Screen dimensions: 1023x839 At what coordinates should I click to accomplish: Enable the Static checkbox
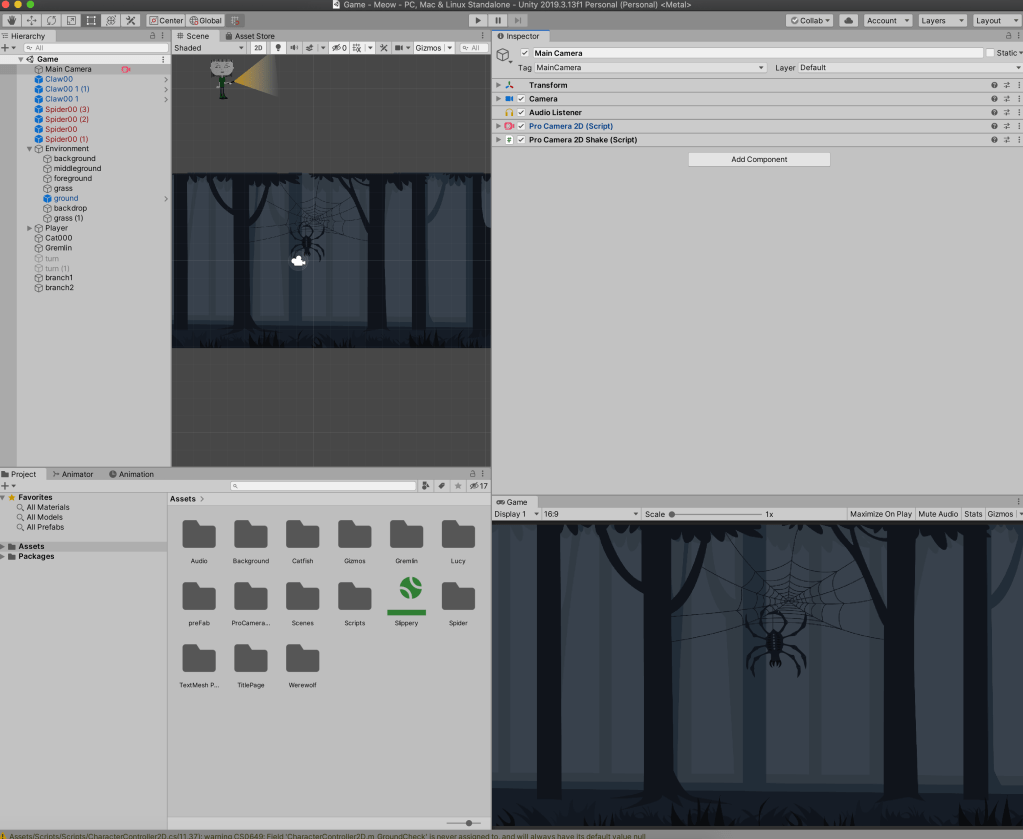click(990, 53)
